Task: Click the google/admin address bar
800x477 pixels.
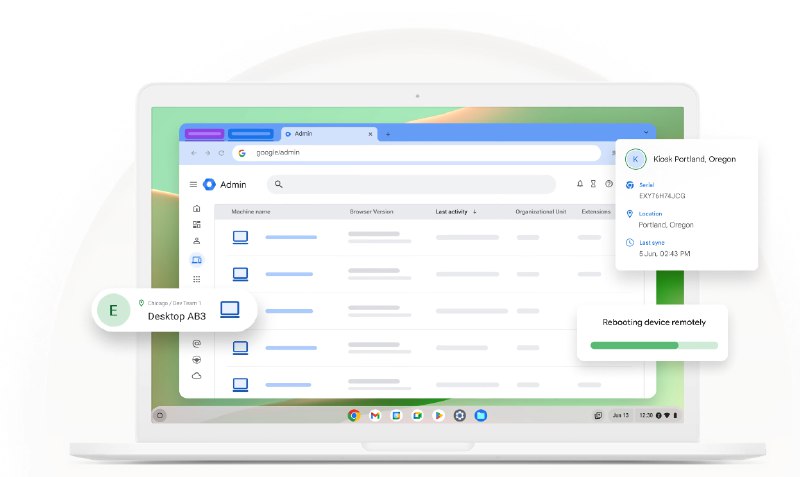Action: pyautogui.click(x=417, y=153)
